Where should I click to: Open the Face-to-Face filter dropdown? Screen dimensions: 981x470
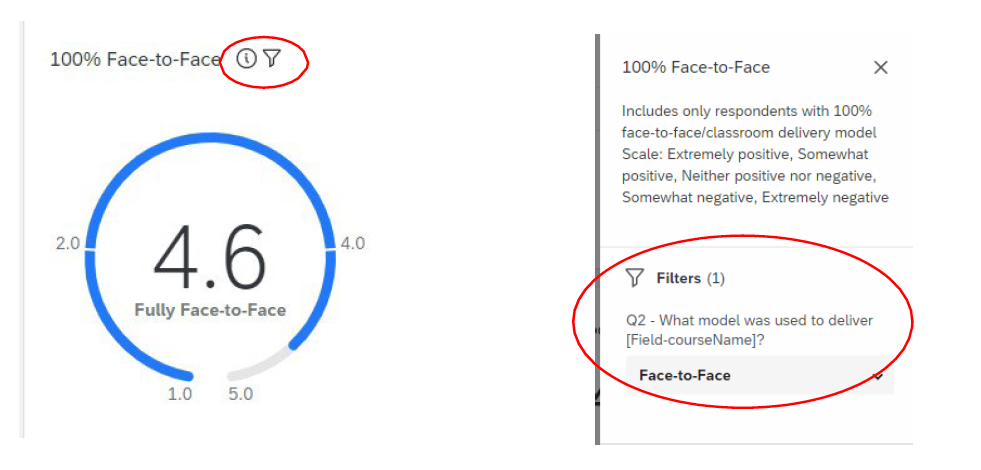[x=760, y=376]
